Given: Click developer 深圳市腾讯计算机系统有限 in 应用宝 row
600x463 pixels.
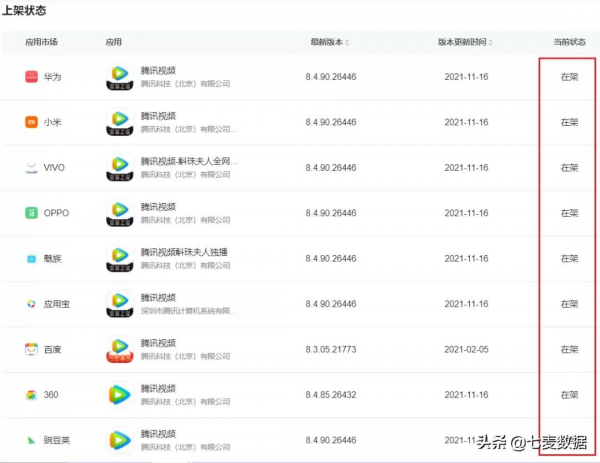Looking at the screenshot, I should click(x=188, y=311).
